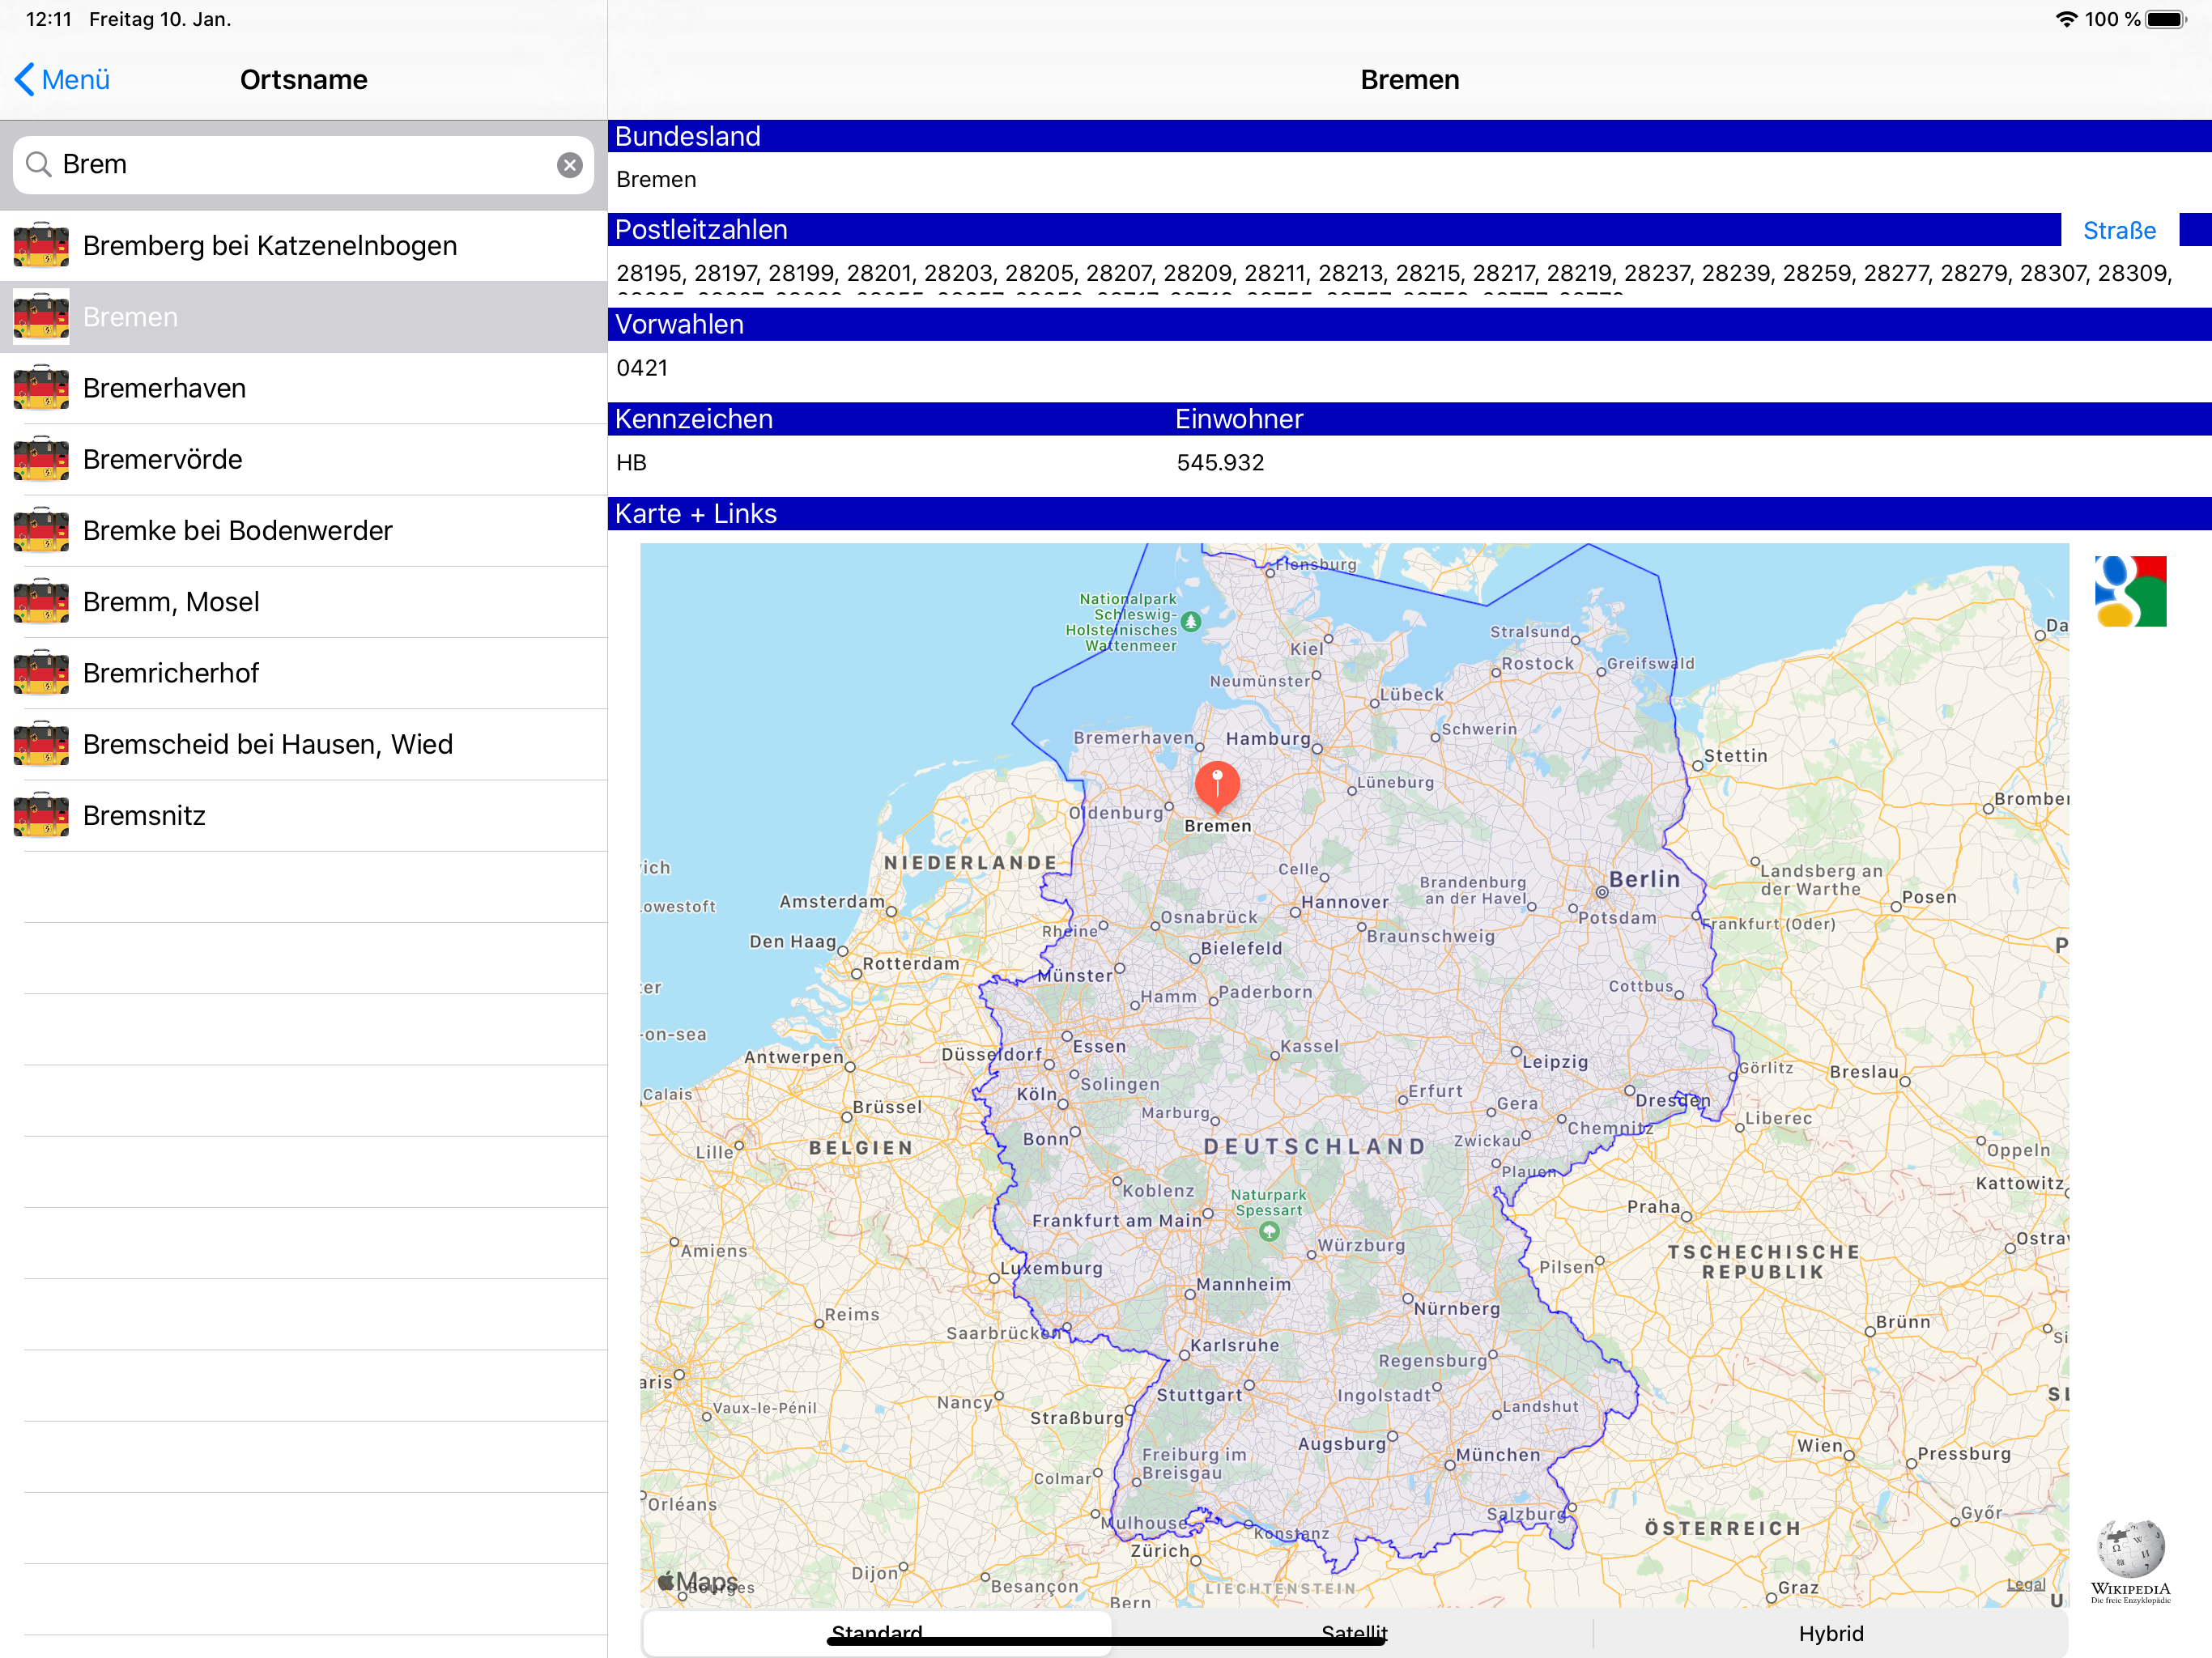This screenshot has height=1658, width=2212.
Task: Go back to the Menü screen
Action: tap(62, 80)
